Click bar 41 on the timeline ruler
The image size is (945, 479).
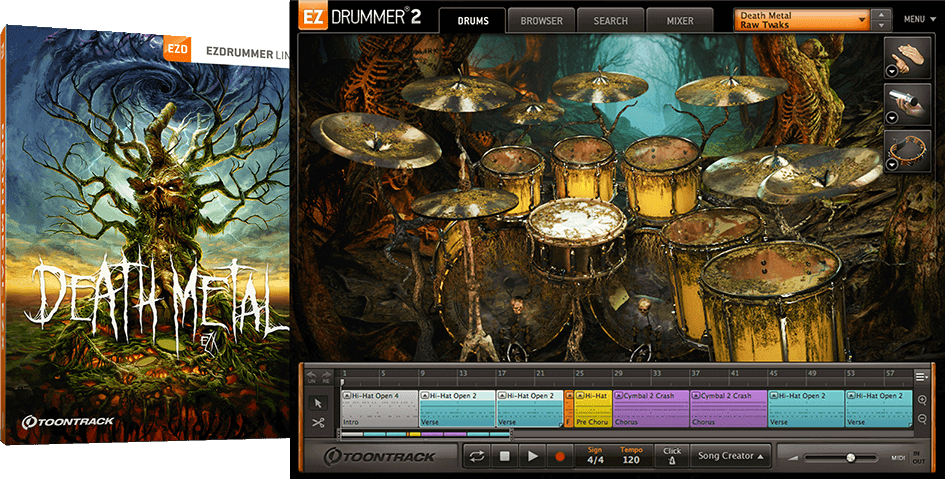pyautogui.click(x=735, y=374)
